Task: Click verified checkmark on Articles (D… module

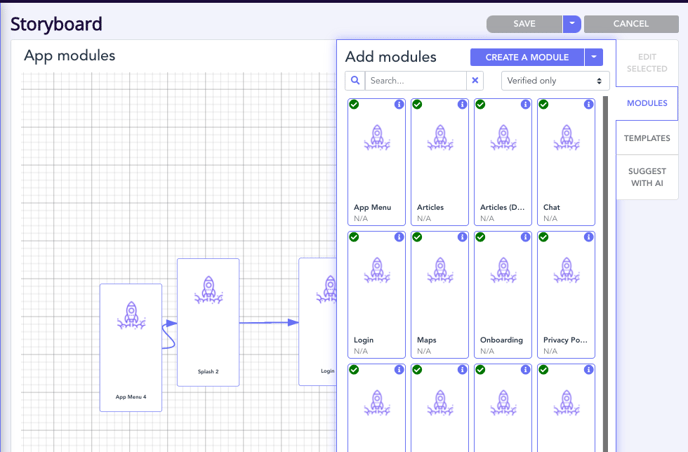Action: click(480, 104)
